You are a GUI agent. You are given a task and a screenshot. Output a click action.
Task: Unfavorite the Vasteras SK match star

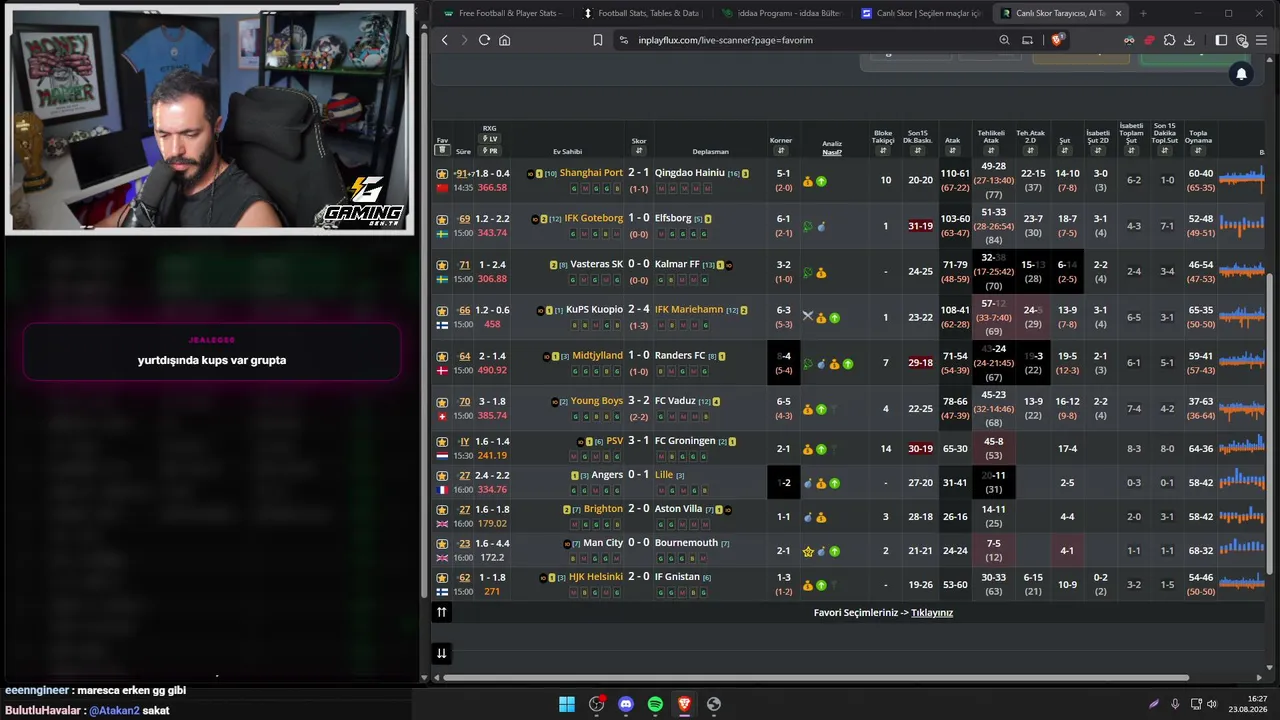[x=442, y=265]
